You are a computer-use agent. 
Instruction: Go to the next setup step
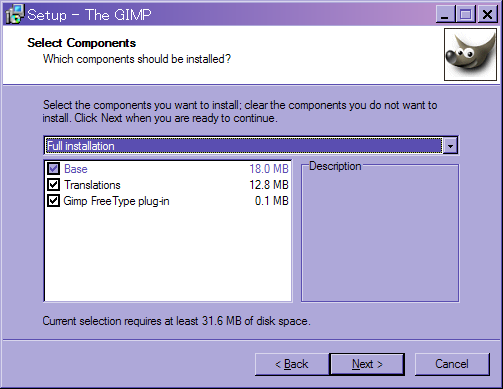[367, 364]
